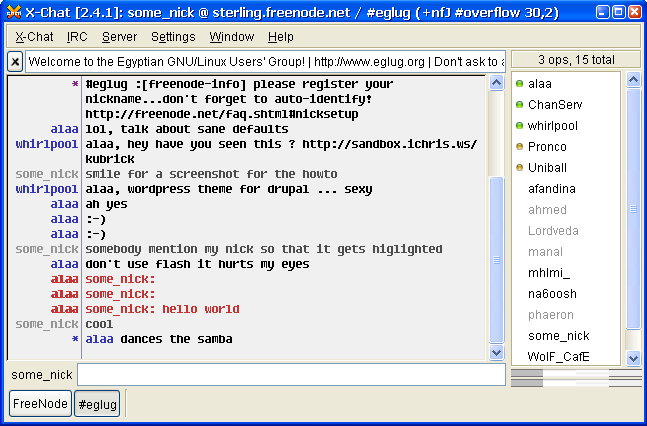The height and width of the screenshot is (426, 647).
Task: Click the green op dot next to whirlpool
Action: tap(519, 126)
